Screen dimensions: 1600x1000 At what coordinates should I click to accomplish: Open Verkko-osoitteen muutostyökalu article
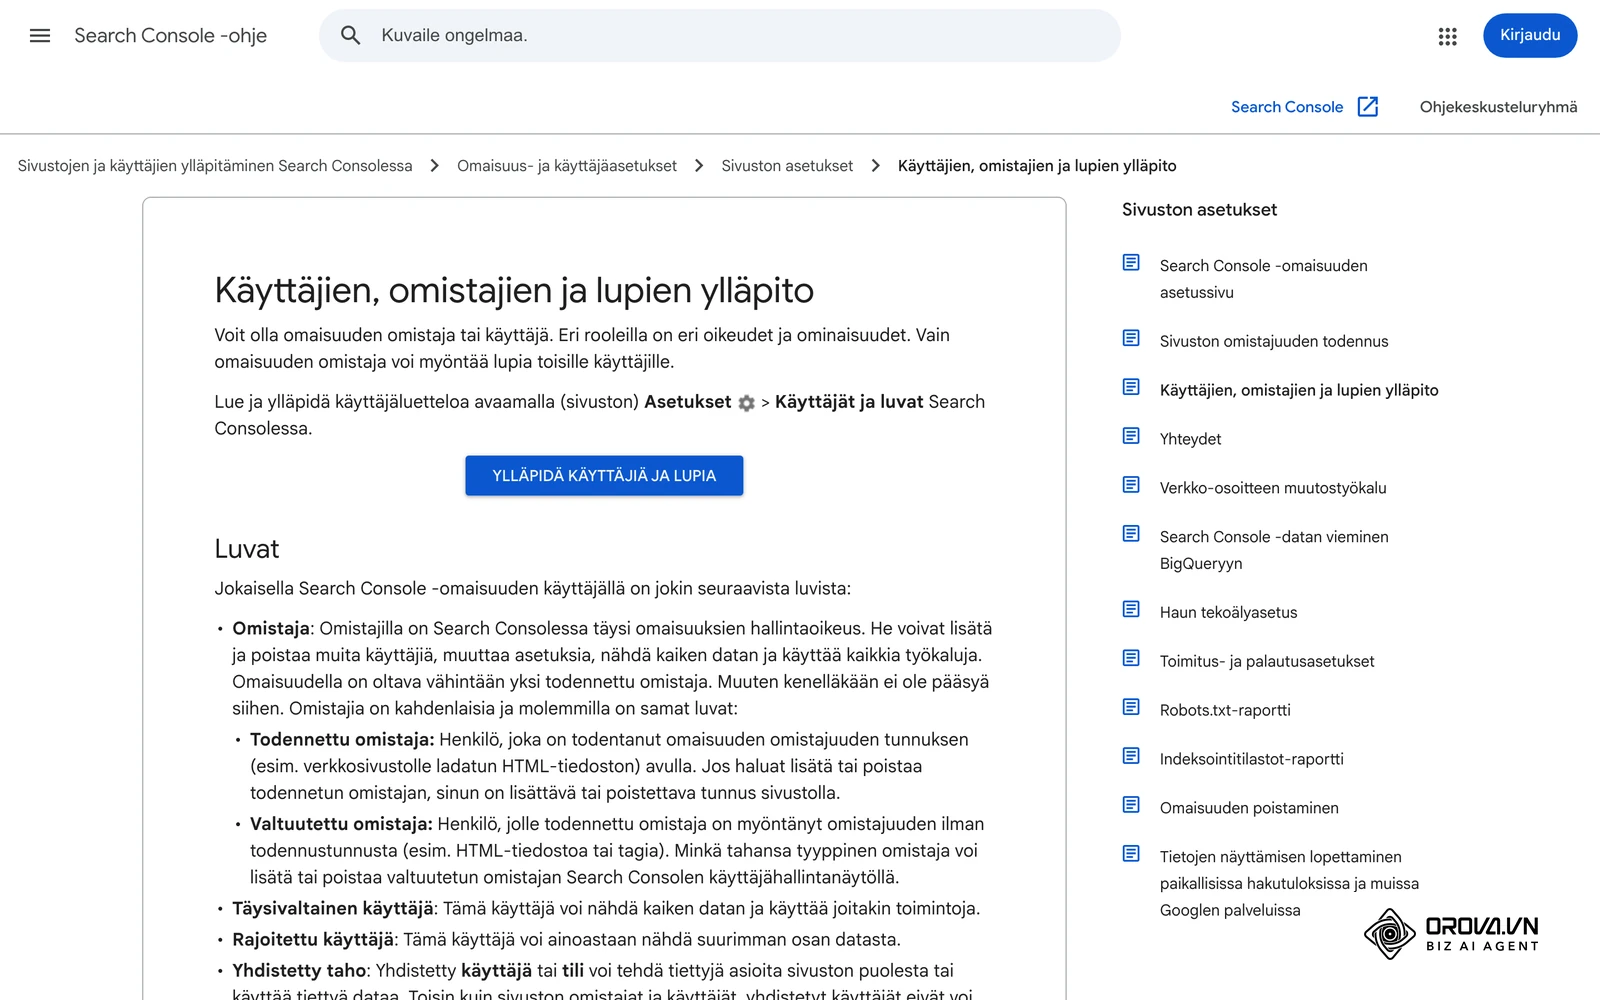[1273, 489]
